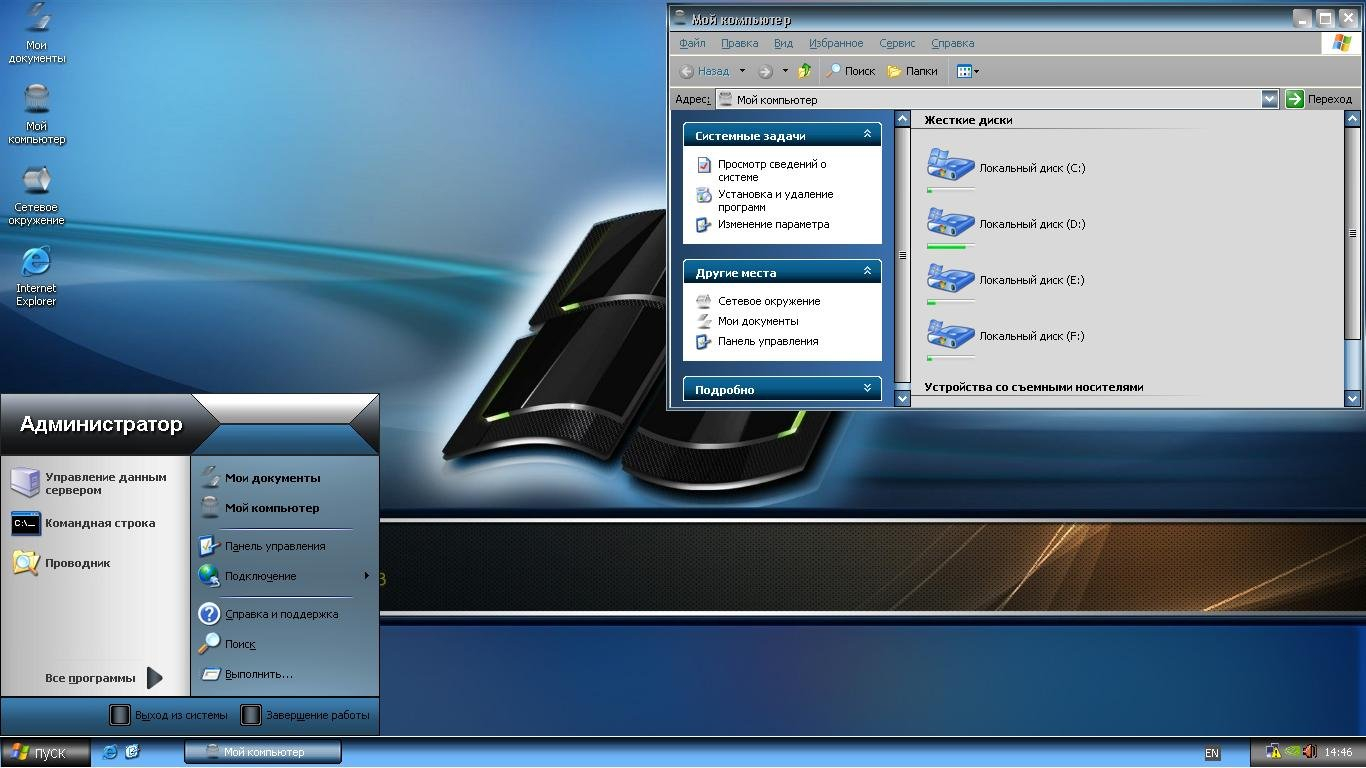
Task: Collapse the Системные задачи panel
Action: (867, 135)
